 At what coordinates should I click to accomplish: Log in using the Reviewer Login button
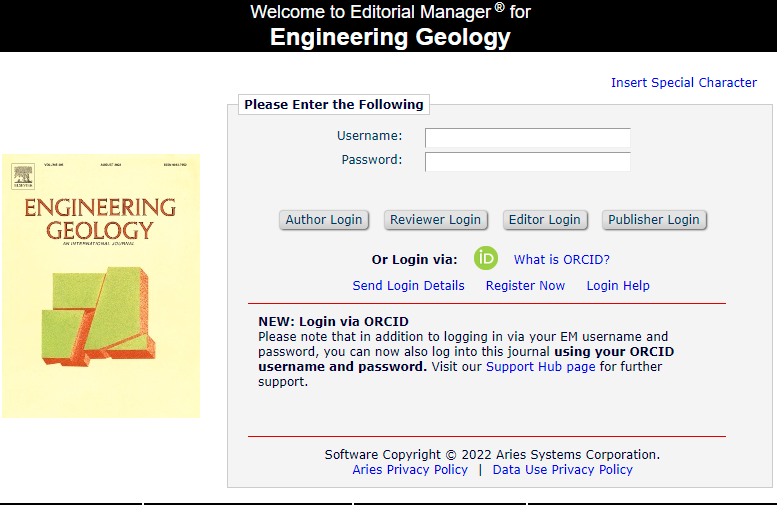(435, 220)
